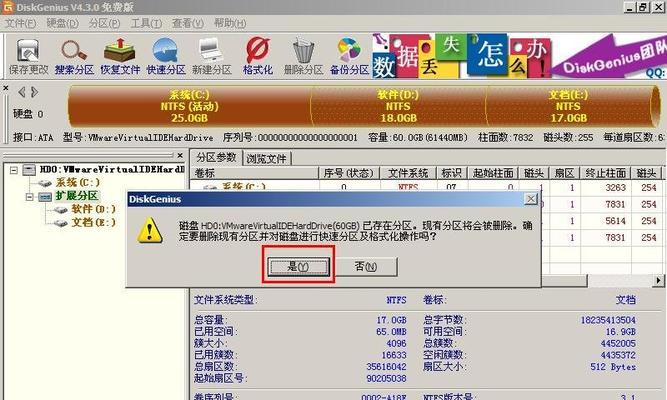The height and width of the screenshot is (400, 667).
Task: Open the 帮助(H) menu
Action: pos(230,23)
